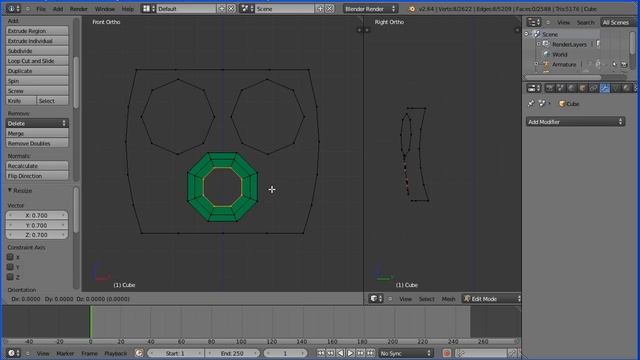This screenshot has width=640, height=360.
Task: Open the Object properties tab
Action: pyautogui.click(x=582, y=88)
